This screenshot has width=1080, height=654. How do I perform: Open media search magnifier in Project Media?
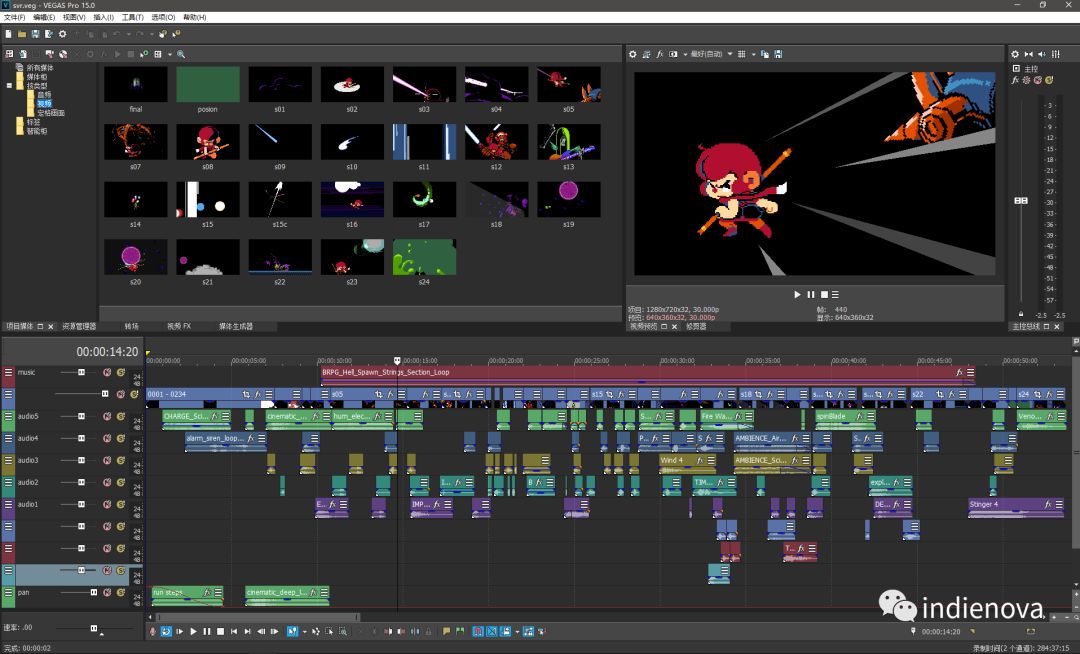(x=181, y=54)
